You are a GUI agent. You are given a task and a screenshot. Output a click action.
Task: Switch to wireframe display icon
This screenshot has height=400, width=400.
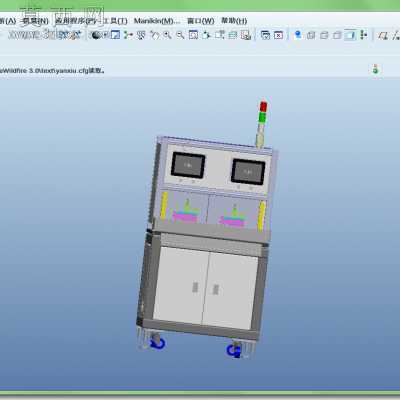(x=311, y=35)
